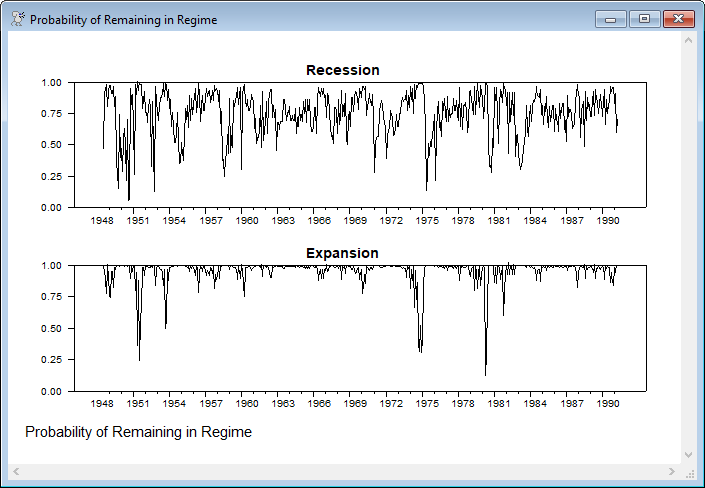Select the Expansion chart title
This screenshot has width=705, height=488.
pos(342,253)
